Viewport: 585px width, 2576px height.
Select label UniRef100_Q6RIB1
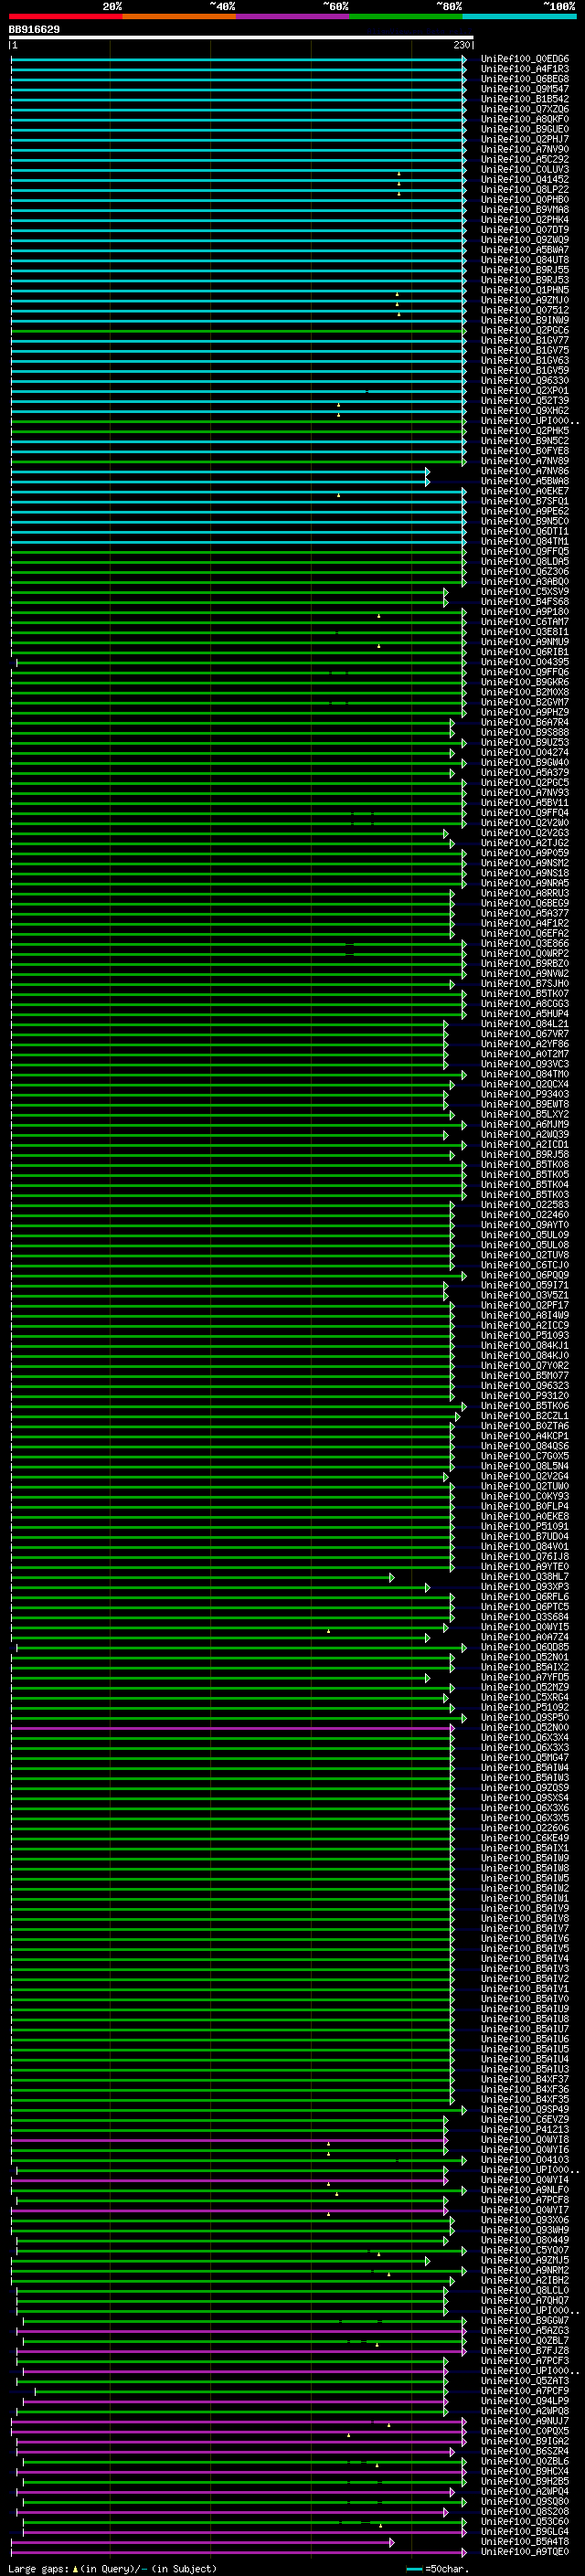point(524,652)
